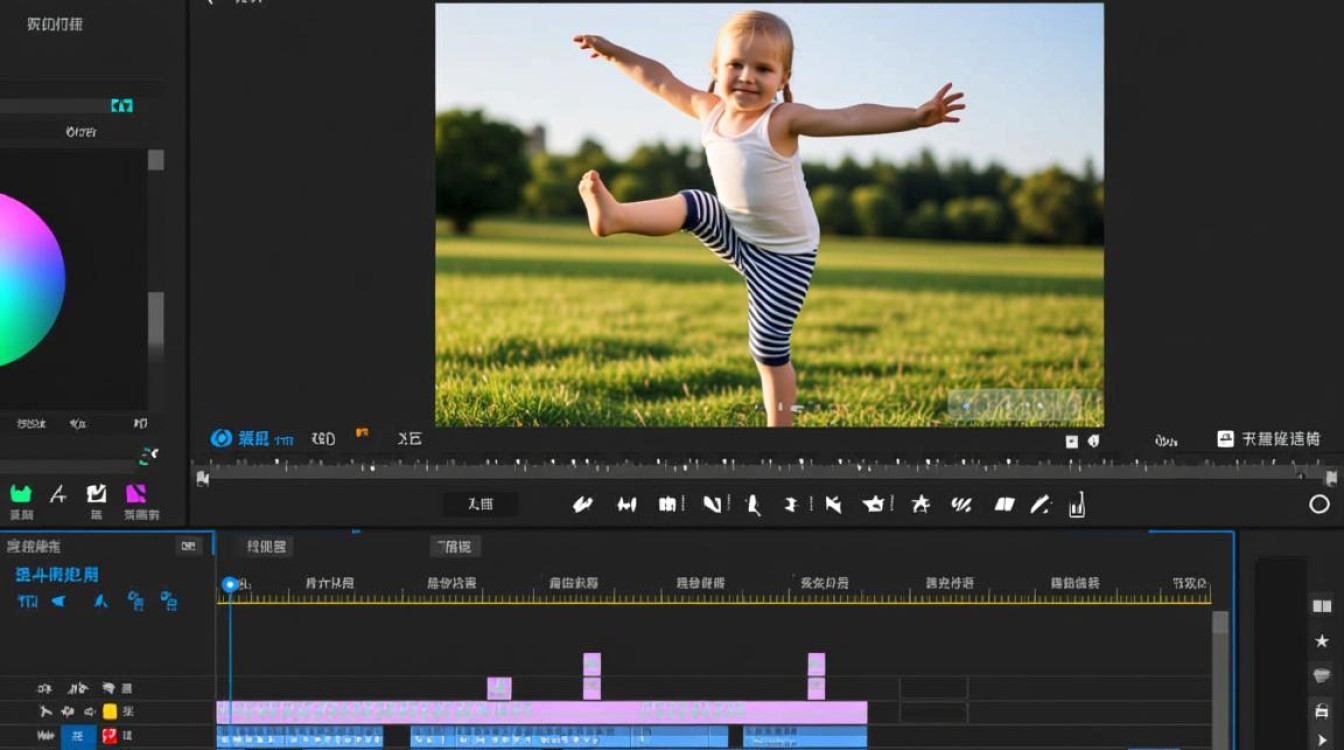Click the white icon beside the label below preview right
The width and height of the screenshot is (1344, 750).
click(1226, 439)
